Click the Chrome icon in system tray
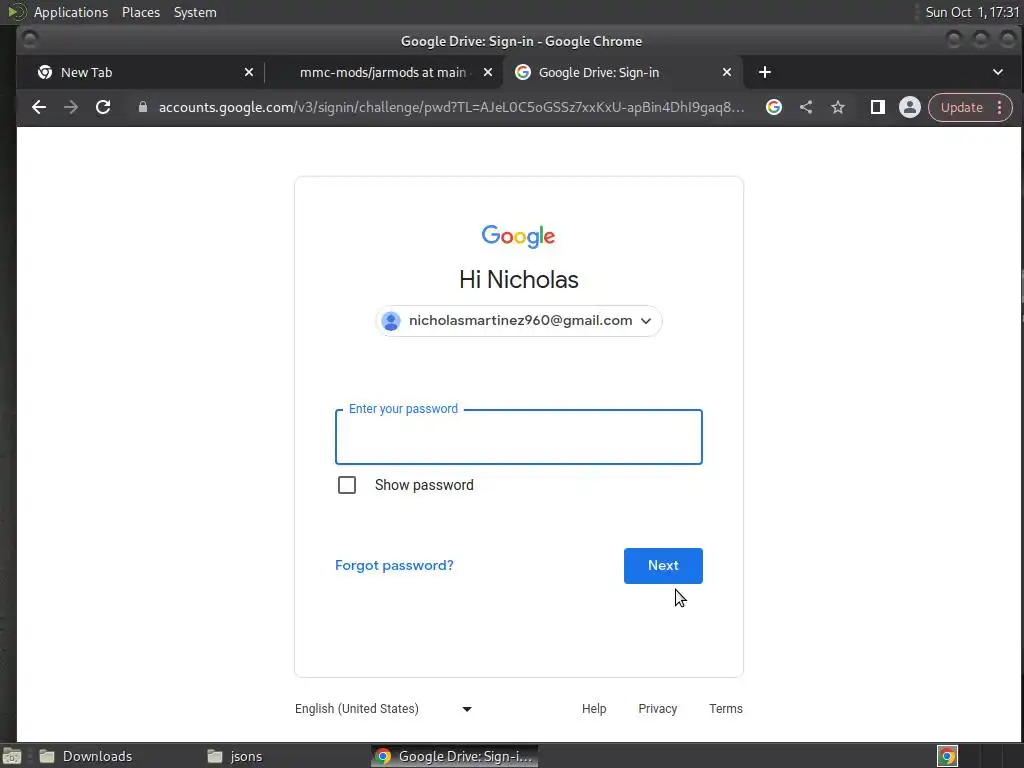The image size is (1024, 768). tap(947, 756)
